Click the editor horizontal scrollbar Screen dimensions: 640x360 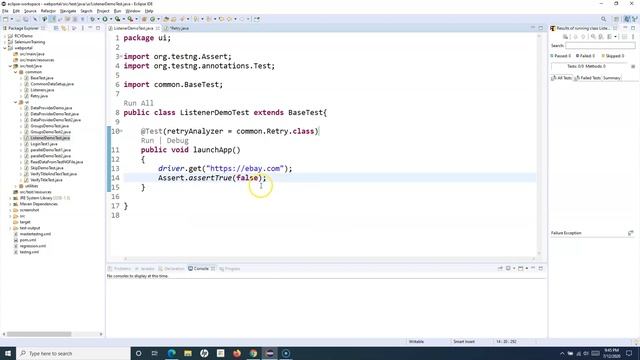(329, 259)
